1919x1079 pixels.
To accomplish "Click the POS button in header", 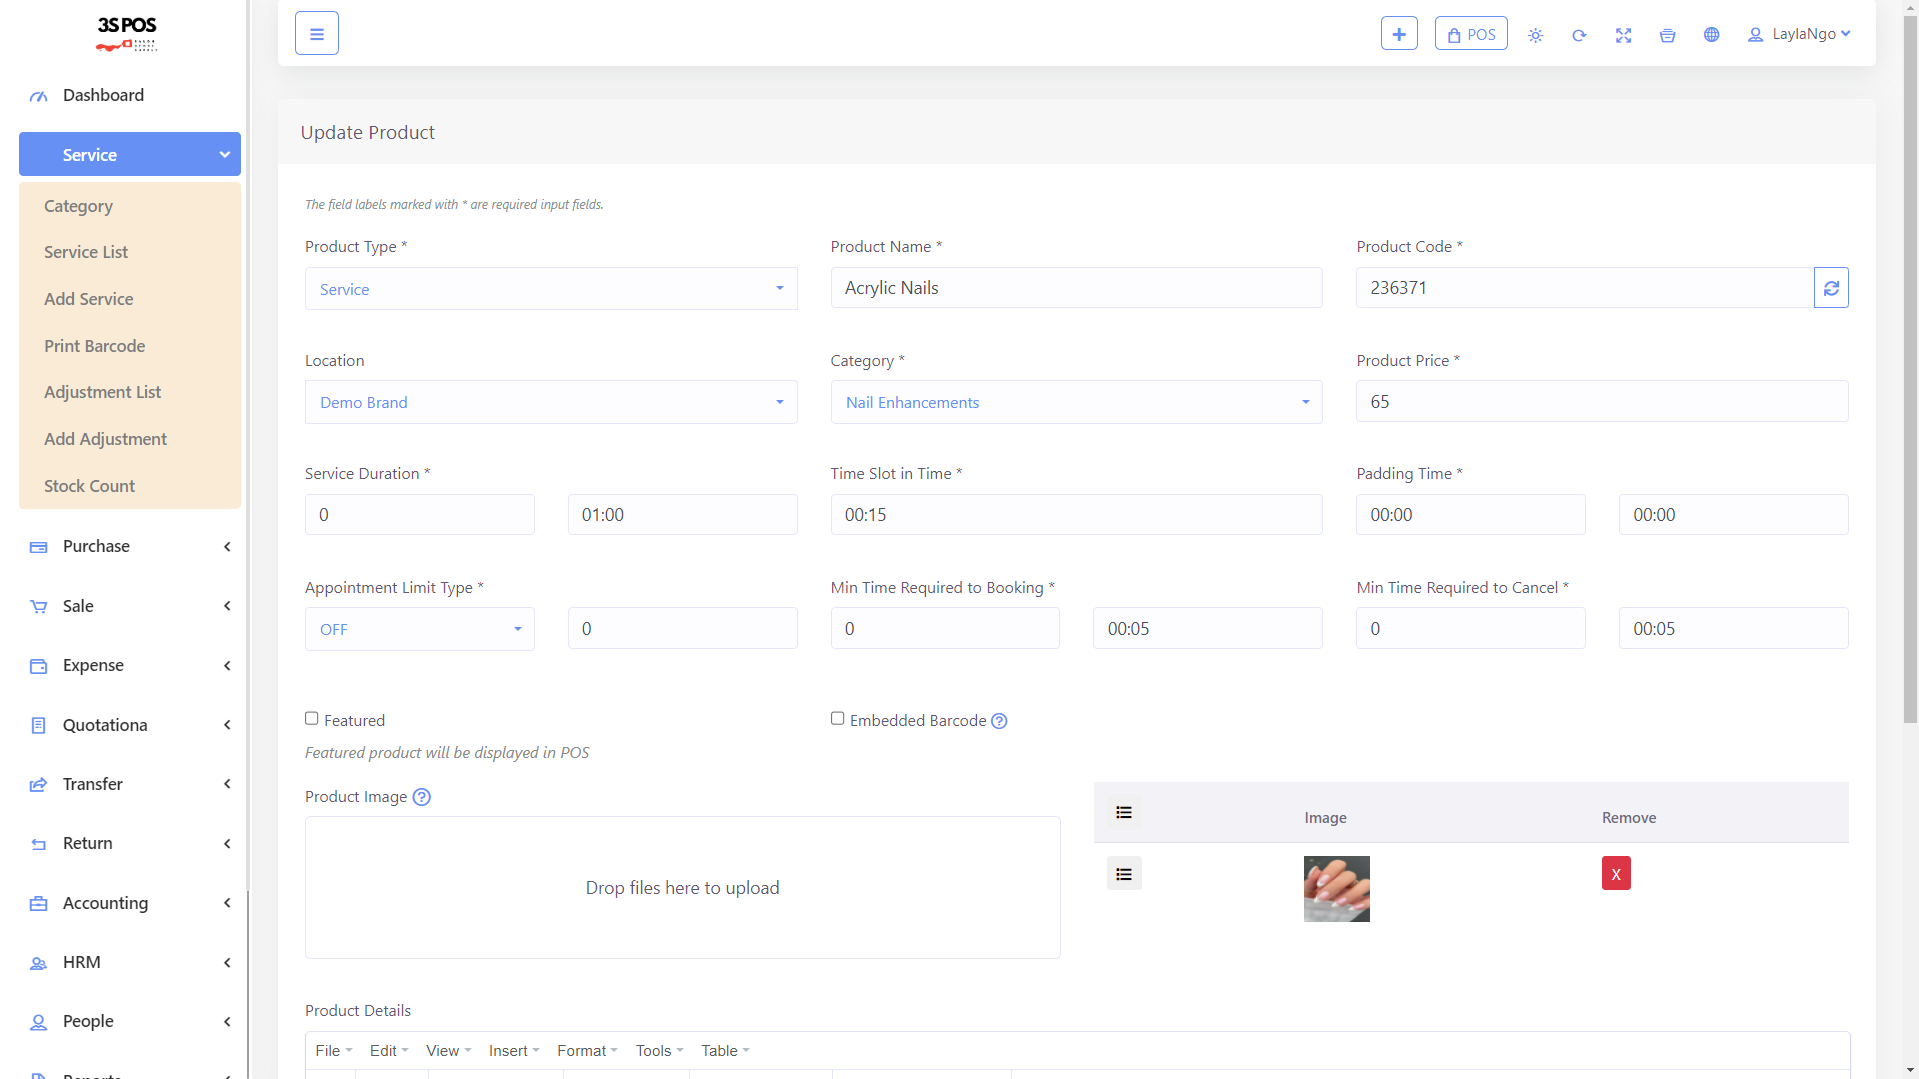I will click(1470, 34).
